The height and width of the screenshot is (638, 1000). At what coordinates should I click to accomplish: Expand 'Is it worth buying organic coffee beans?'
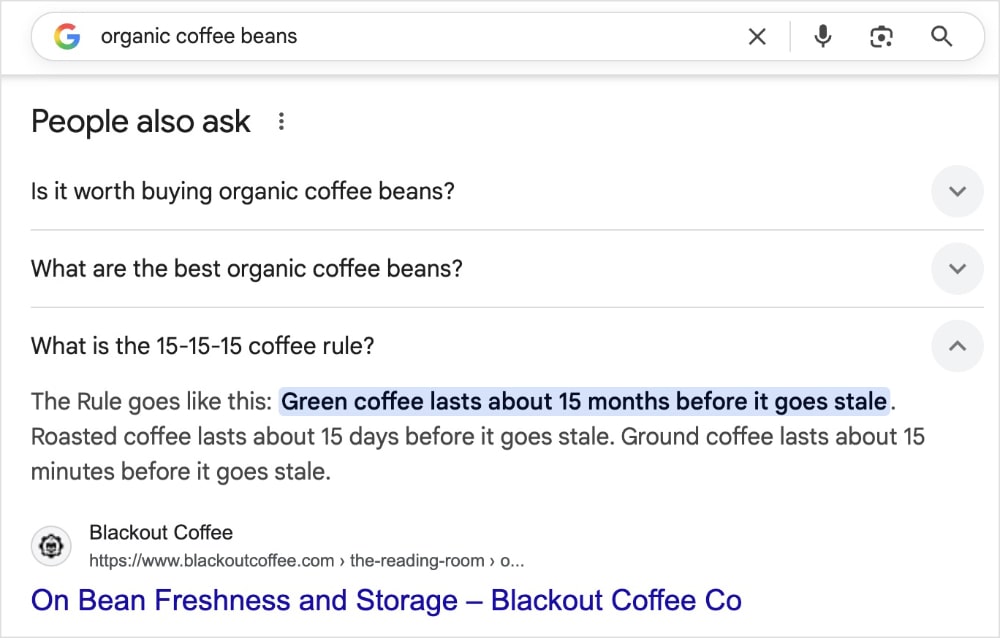(x=957, y=191)
